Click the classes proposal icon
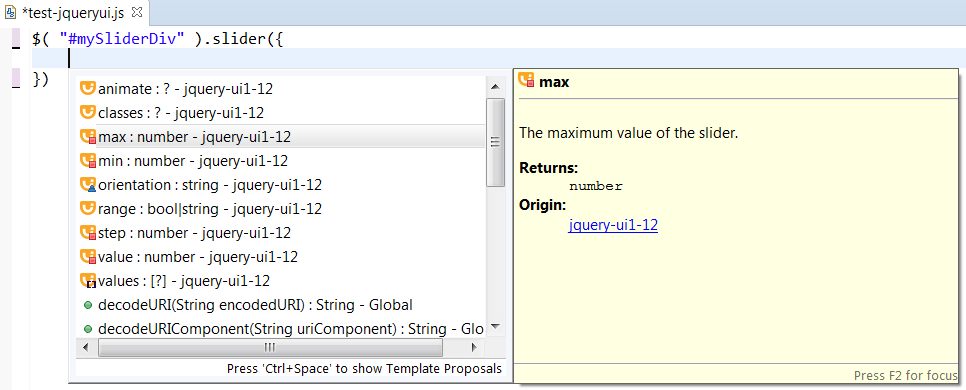Screen dimensions: 966x390 pos(88,113)
